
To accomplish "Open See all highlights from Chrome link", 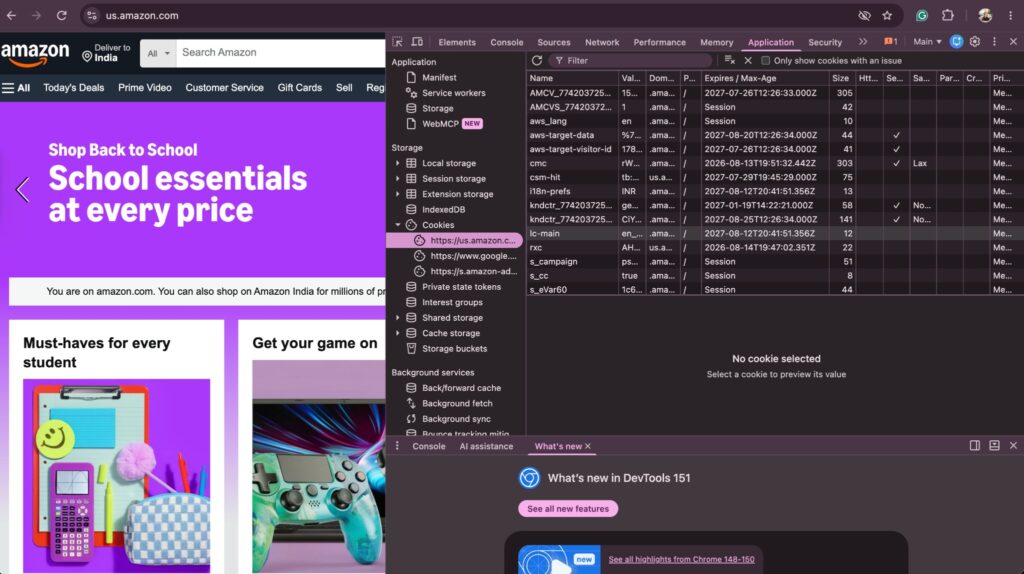I will (x=681, y=560).
